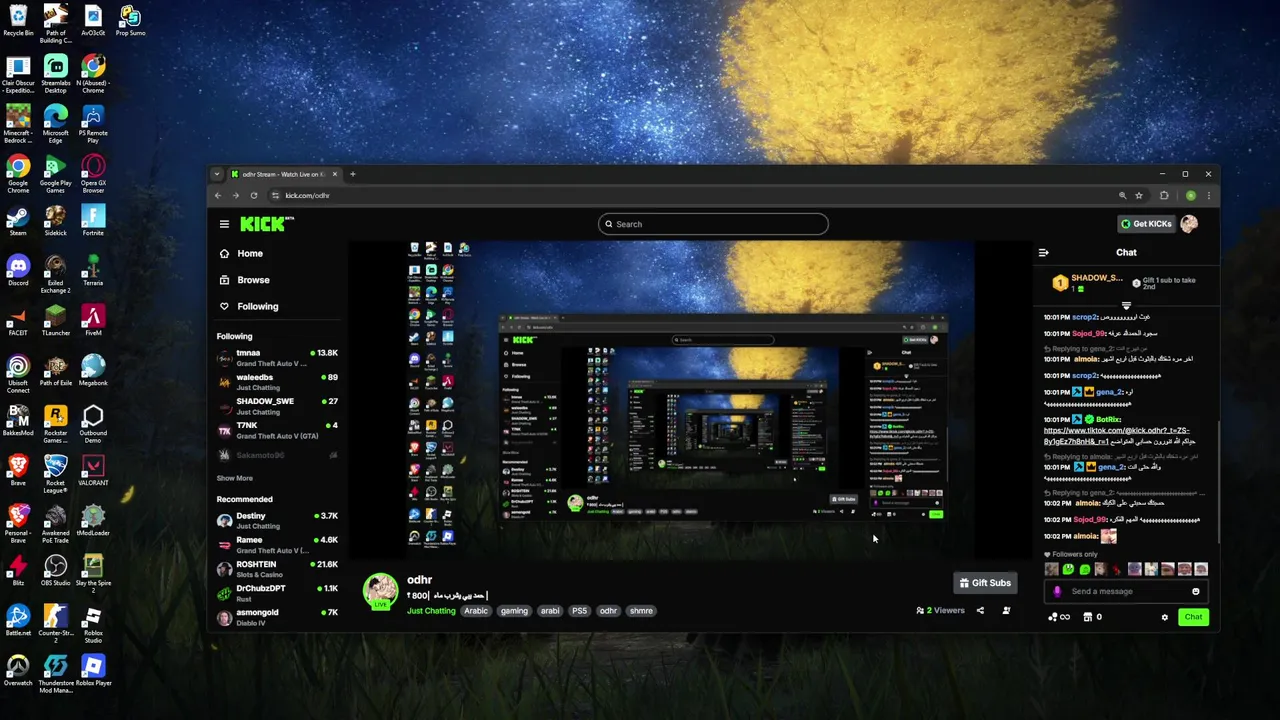
Task: Launch Battle.net desktop shortcut
Action: point(18,620)
